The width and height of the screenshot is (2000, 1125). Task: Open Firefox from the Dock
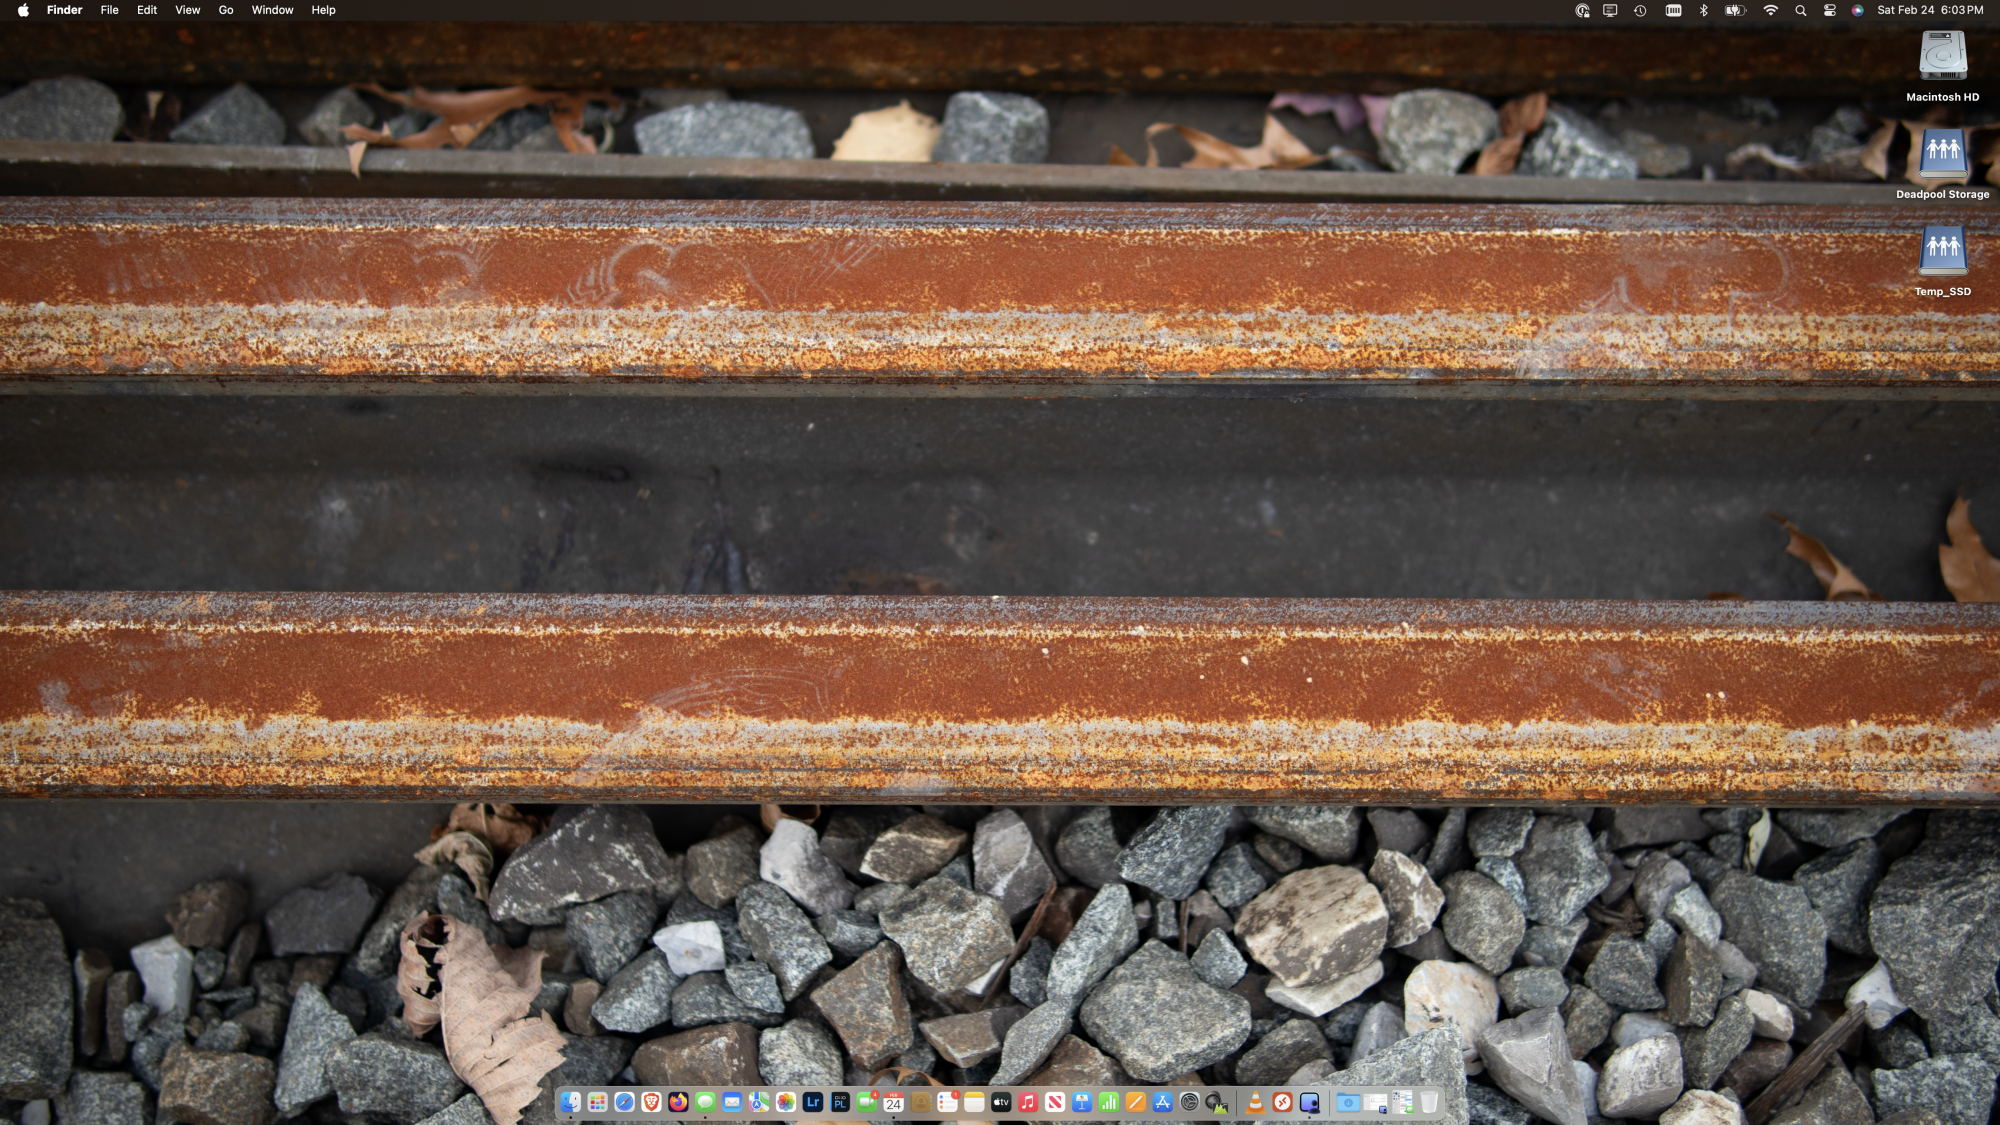pyautogui.click(x=678, y=1102)
